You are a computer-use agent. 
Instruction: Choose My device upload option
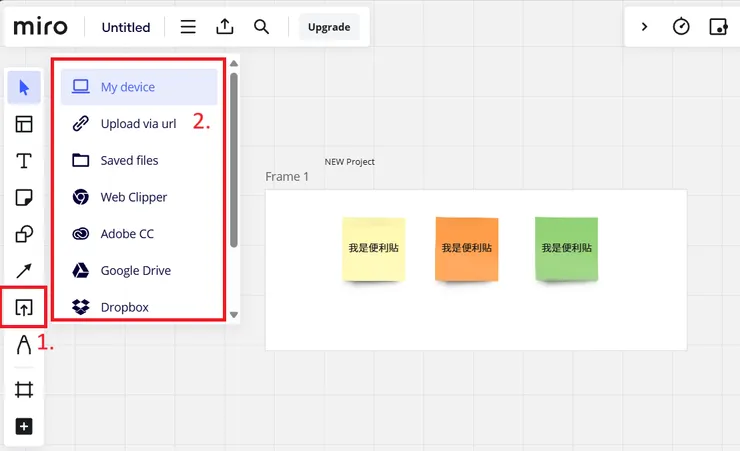click(139, 87)
